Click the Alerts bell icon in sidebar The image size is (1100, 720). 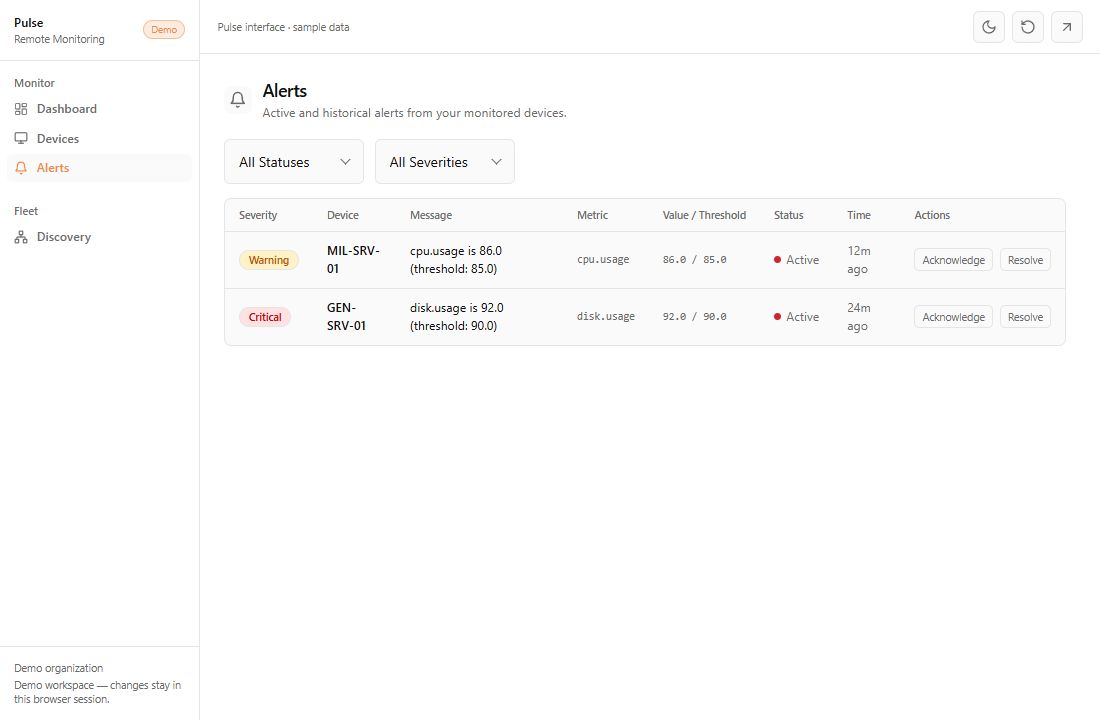pyautogui.click(x=21, y=168)
